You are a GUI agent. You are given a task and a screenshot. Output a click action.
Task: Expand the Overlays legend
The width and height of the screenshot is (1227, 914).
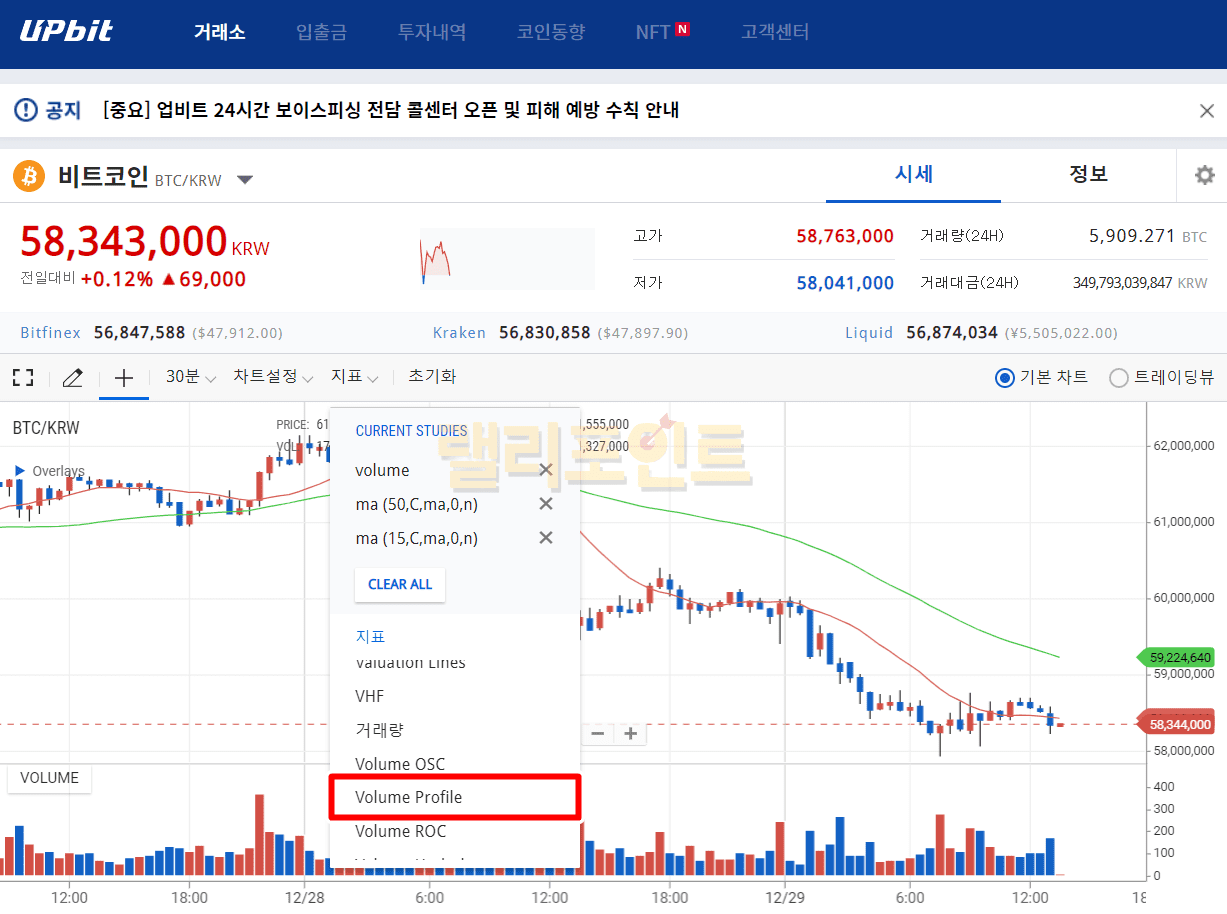20,471
